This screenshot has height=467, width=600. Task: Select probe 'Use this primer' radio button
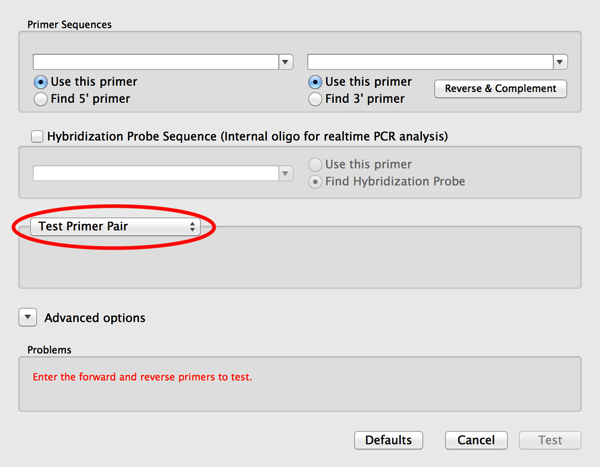(316, 165)
